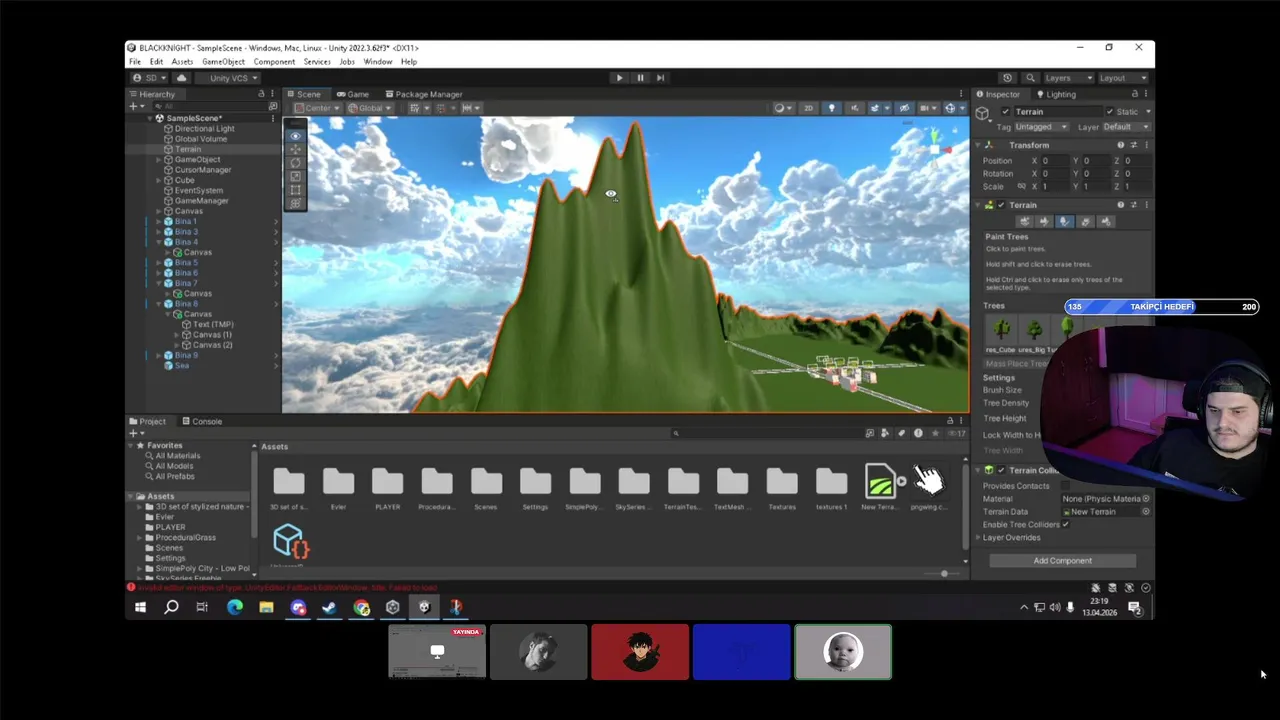
Task: Open Google Chrome from the Windows taskbar
Action: tap(361, 607)
